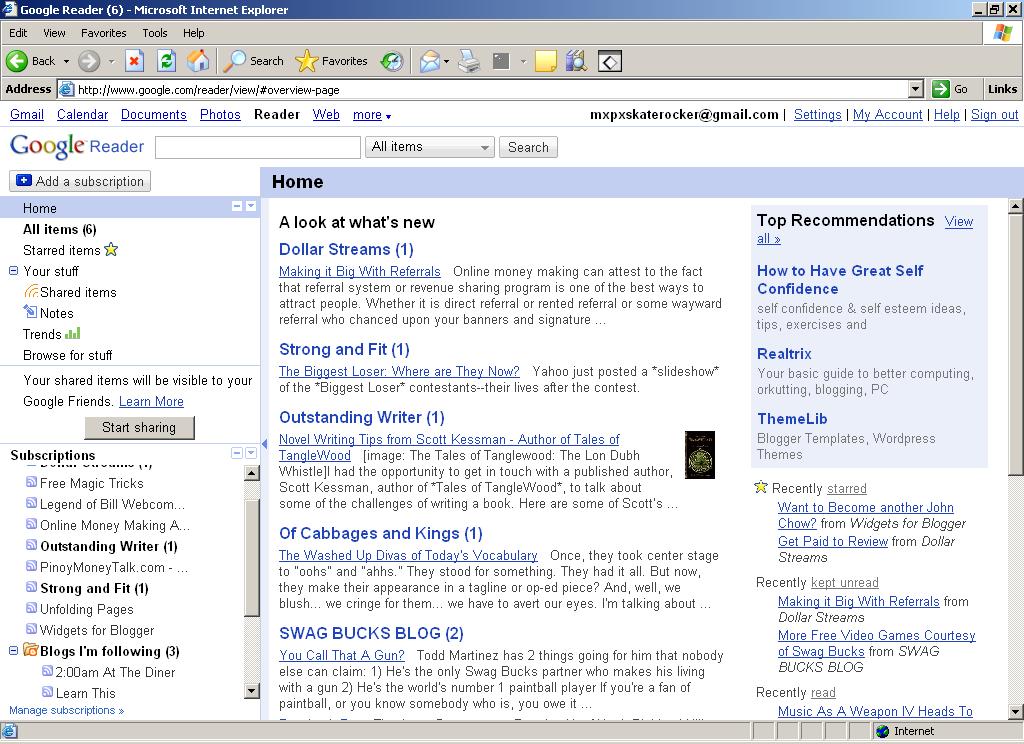Open Strong and Fit (1) subscription
Image resolution: width=1024 pixels, height=744 pixels.
[94, 588]
